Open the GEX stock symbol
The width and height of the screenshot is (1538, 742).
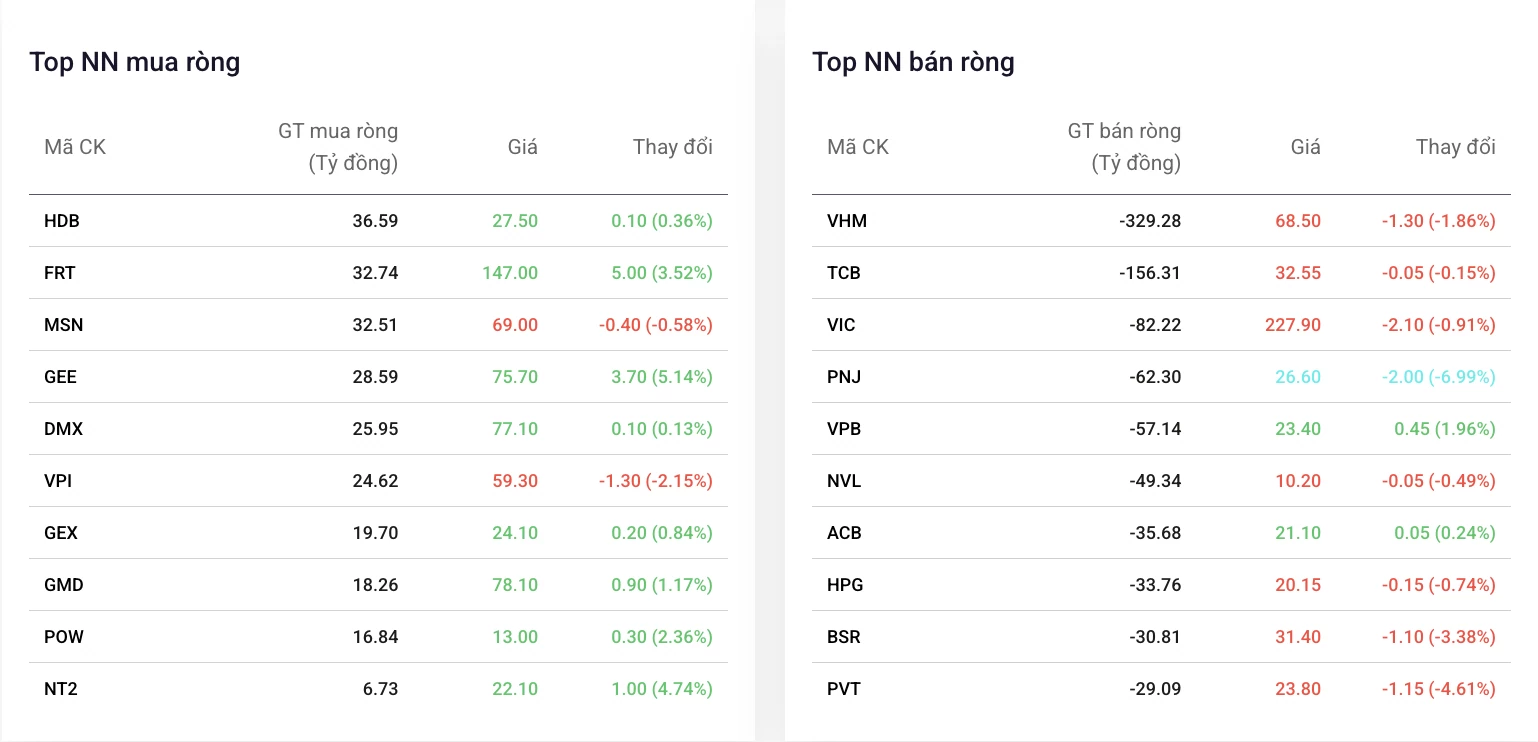(x=61, y=533)
